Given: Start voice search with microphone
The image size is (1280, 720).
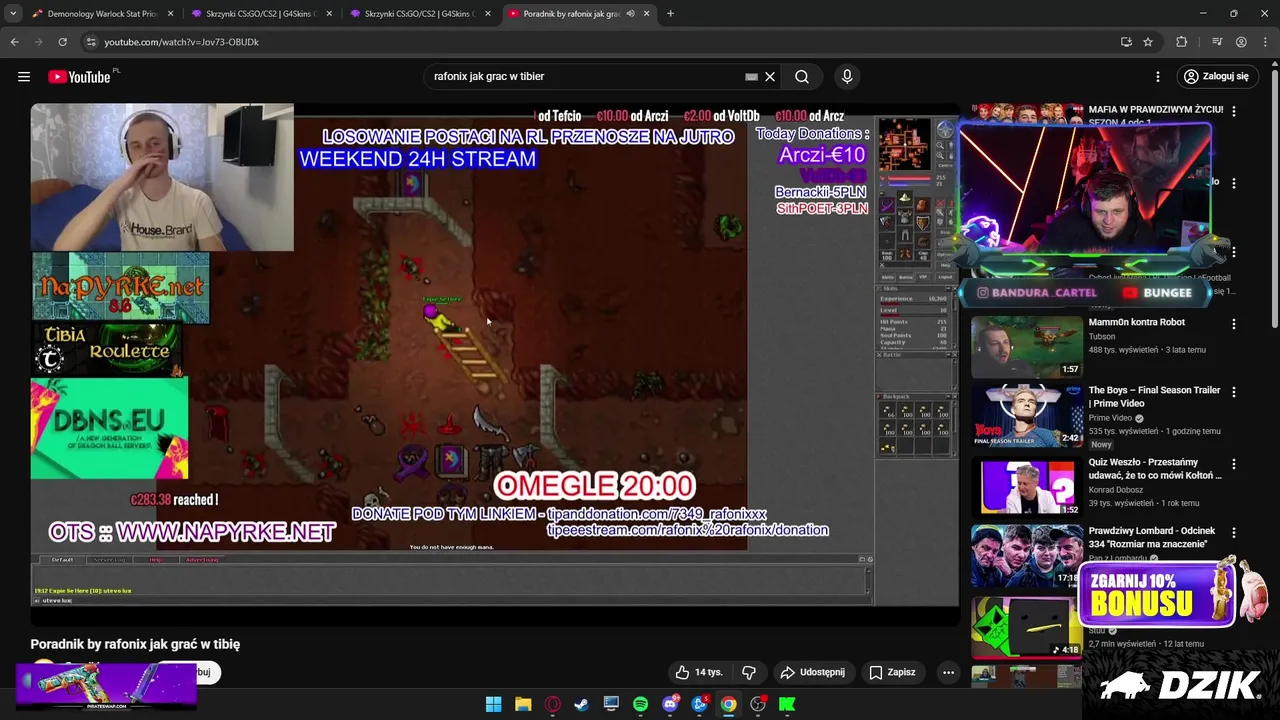Looking at the screenshot, I should click(847, 77).
